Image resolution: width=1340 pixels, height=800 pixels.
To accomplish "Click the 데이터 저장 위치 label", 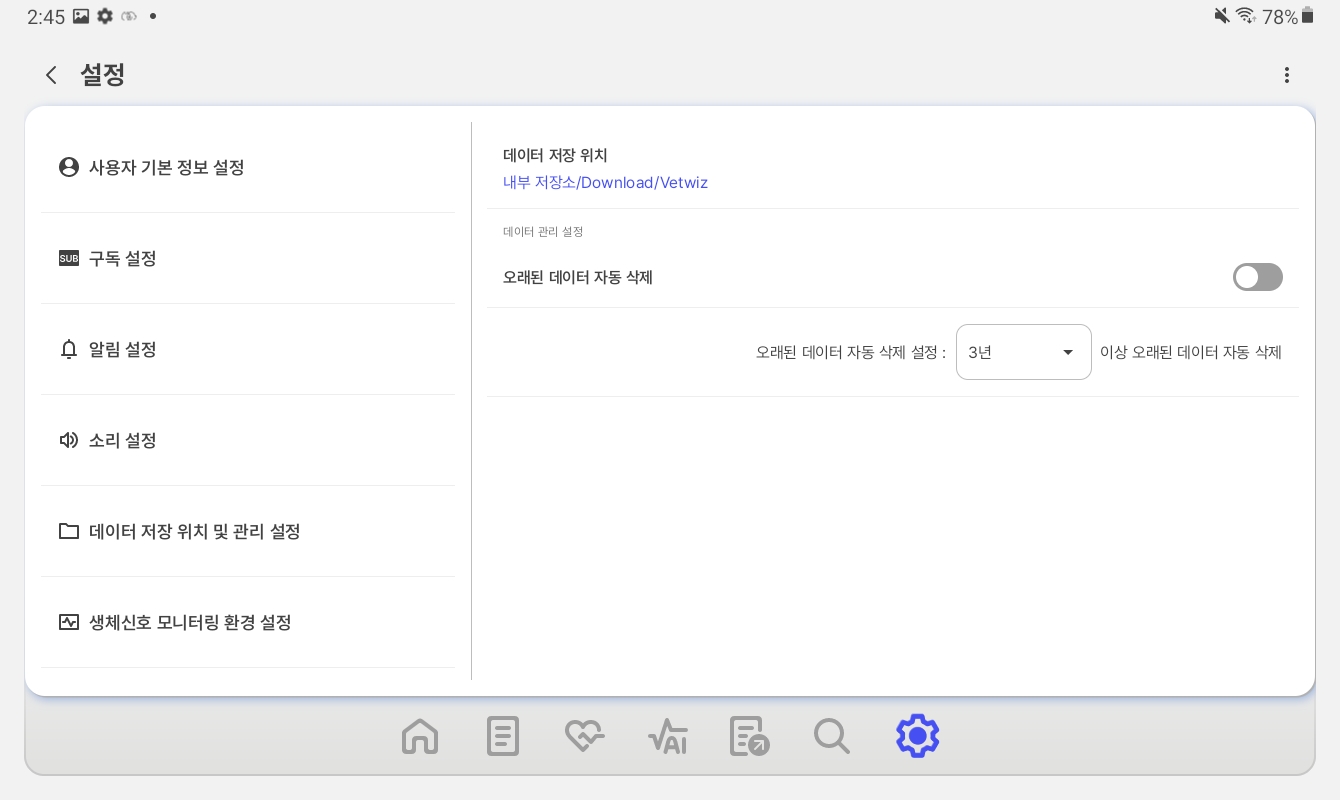I will tap(555, 155).
